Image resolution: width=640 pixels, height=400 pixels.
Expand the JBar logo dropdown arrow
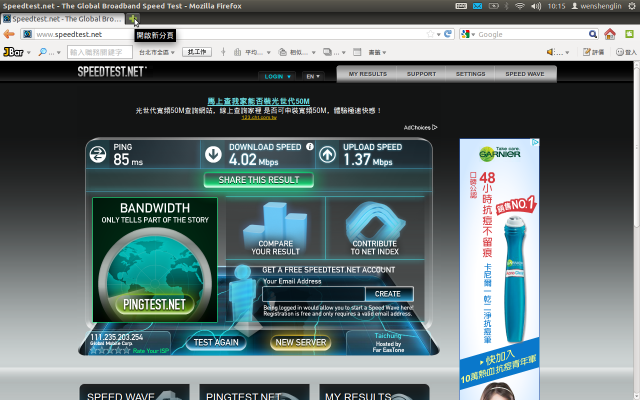[29, 53]
